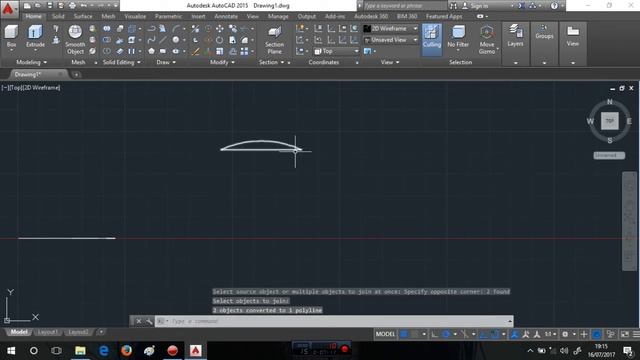Switch to the Annotate ribbon tab

click(226, 16)
